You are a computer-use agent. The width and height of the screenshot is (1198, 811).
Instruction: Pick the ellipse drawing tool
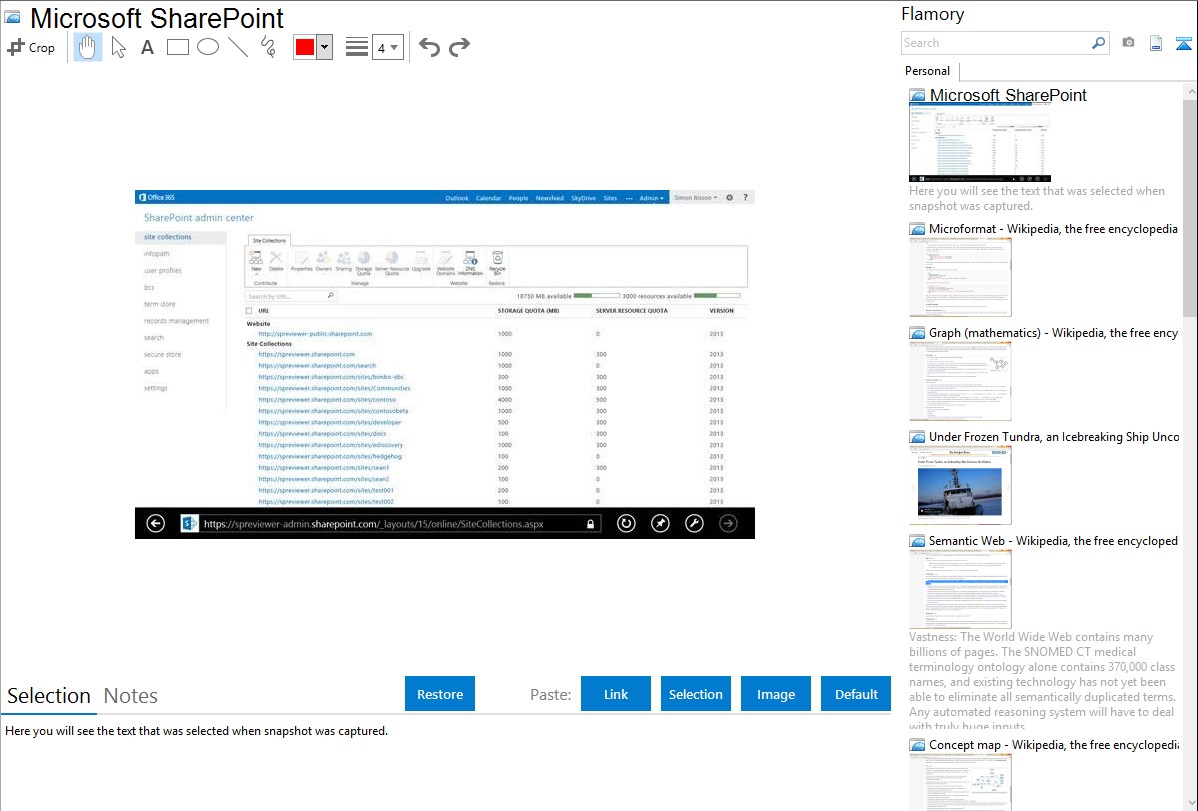coord(208,47)
